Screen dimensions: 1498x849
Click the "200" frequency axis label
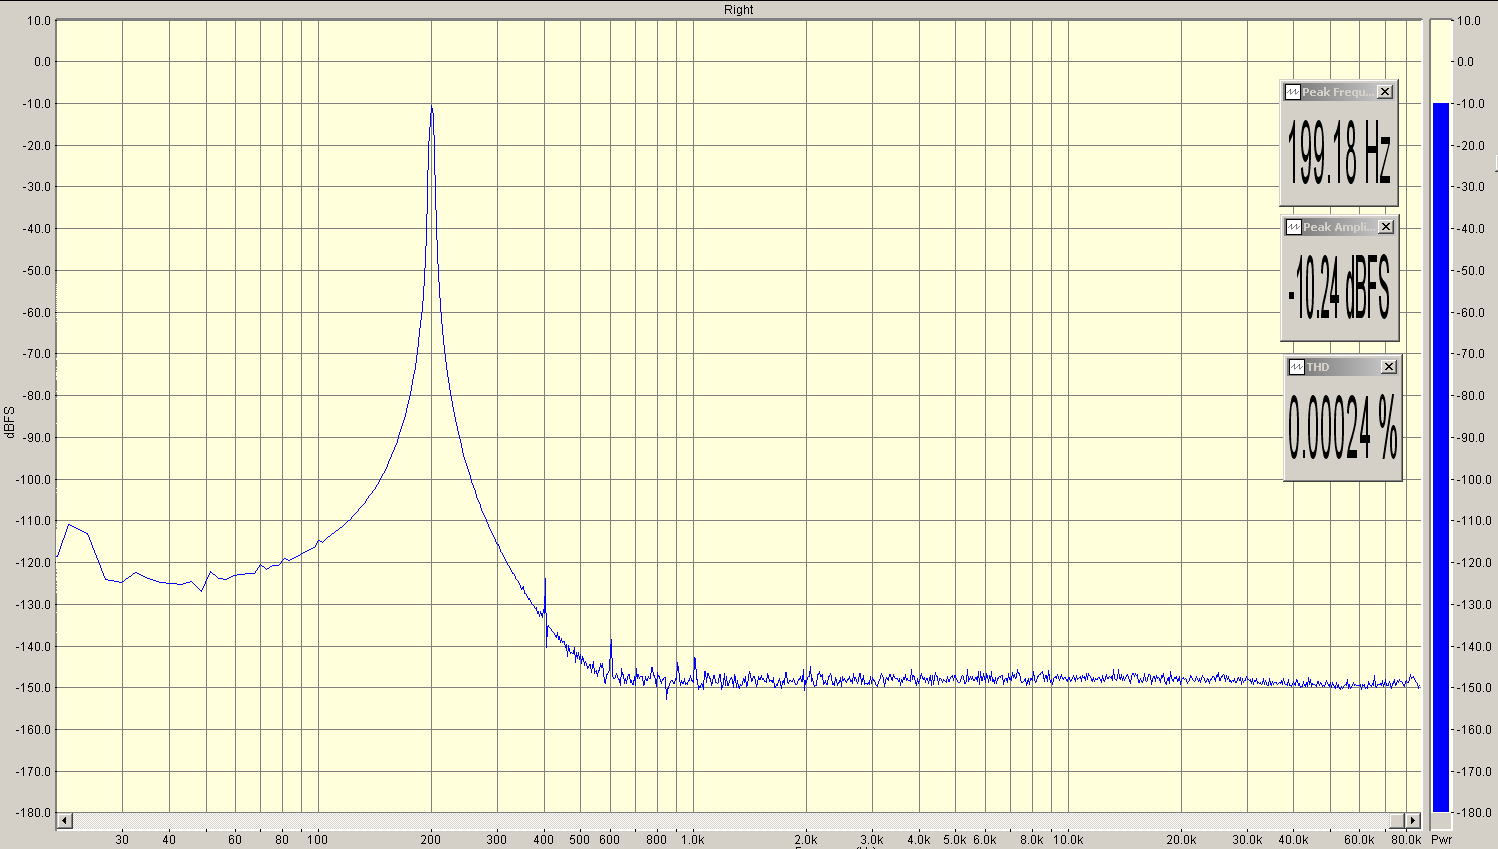[431, 839]
